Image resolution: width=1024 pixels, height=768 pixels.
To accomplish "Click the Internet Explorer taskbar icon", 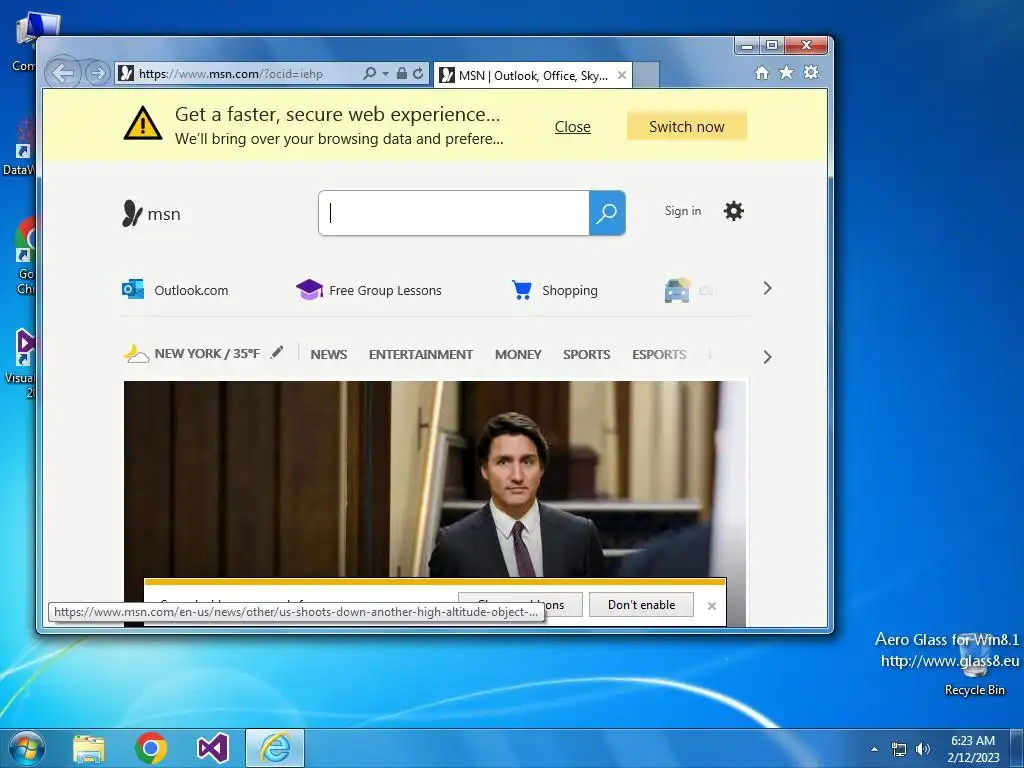I will coord(275,748).
